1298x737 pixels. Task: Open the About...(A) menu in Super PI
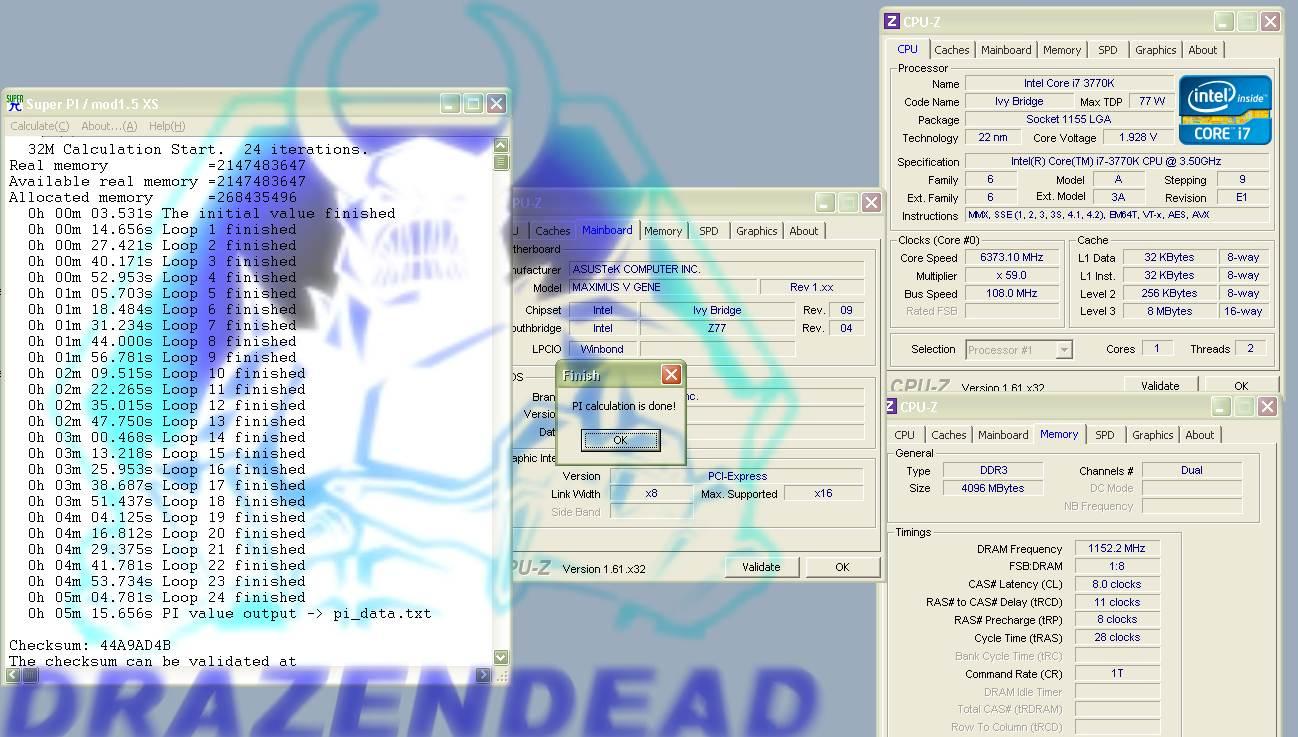pyautogui.click(x=109, y=126)
